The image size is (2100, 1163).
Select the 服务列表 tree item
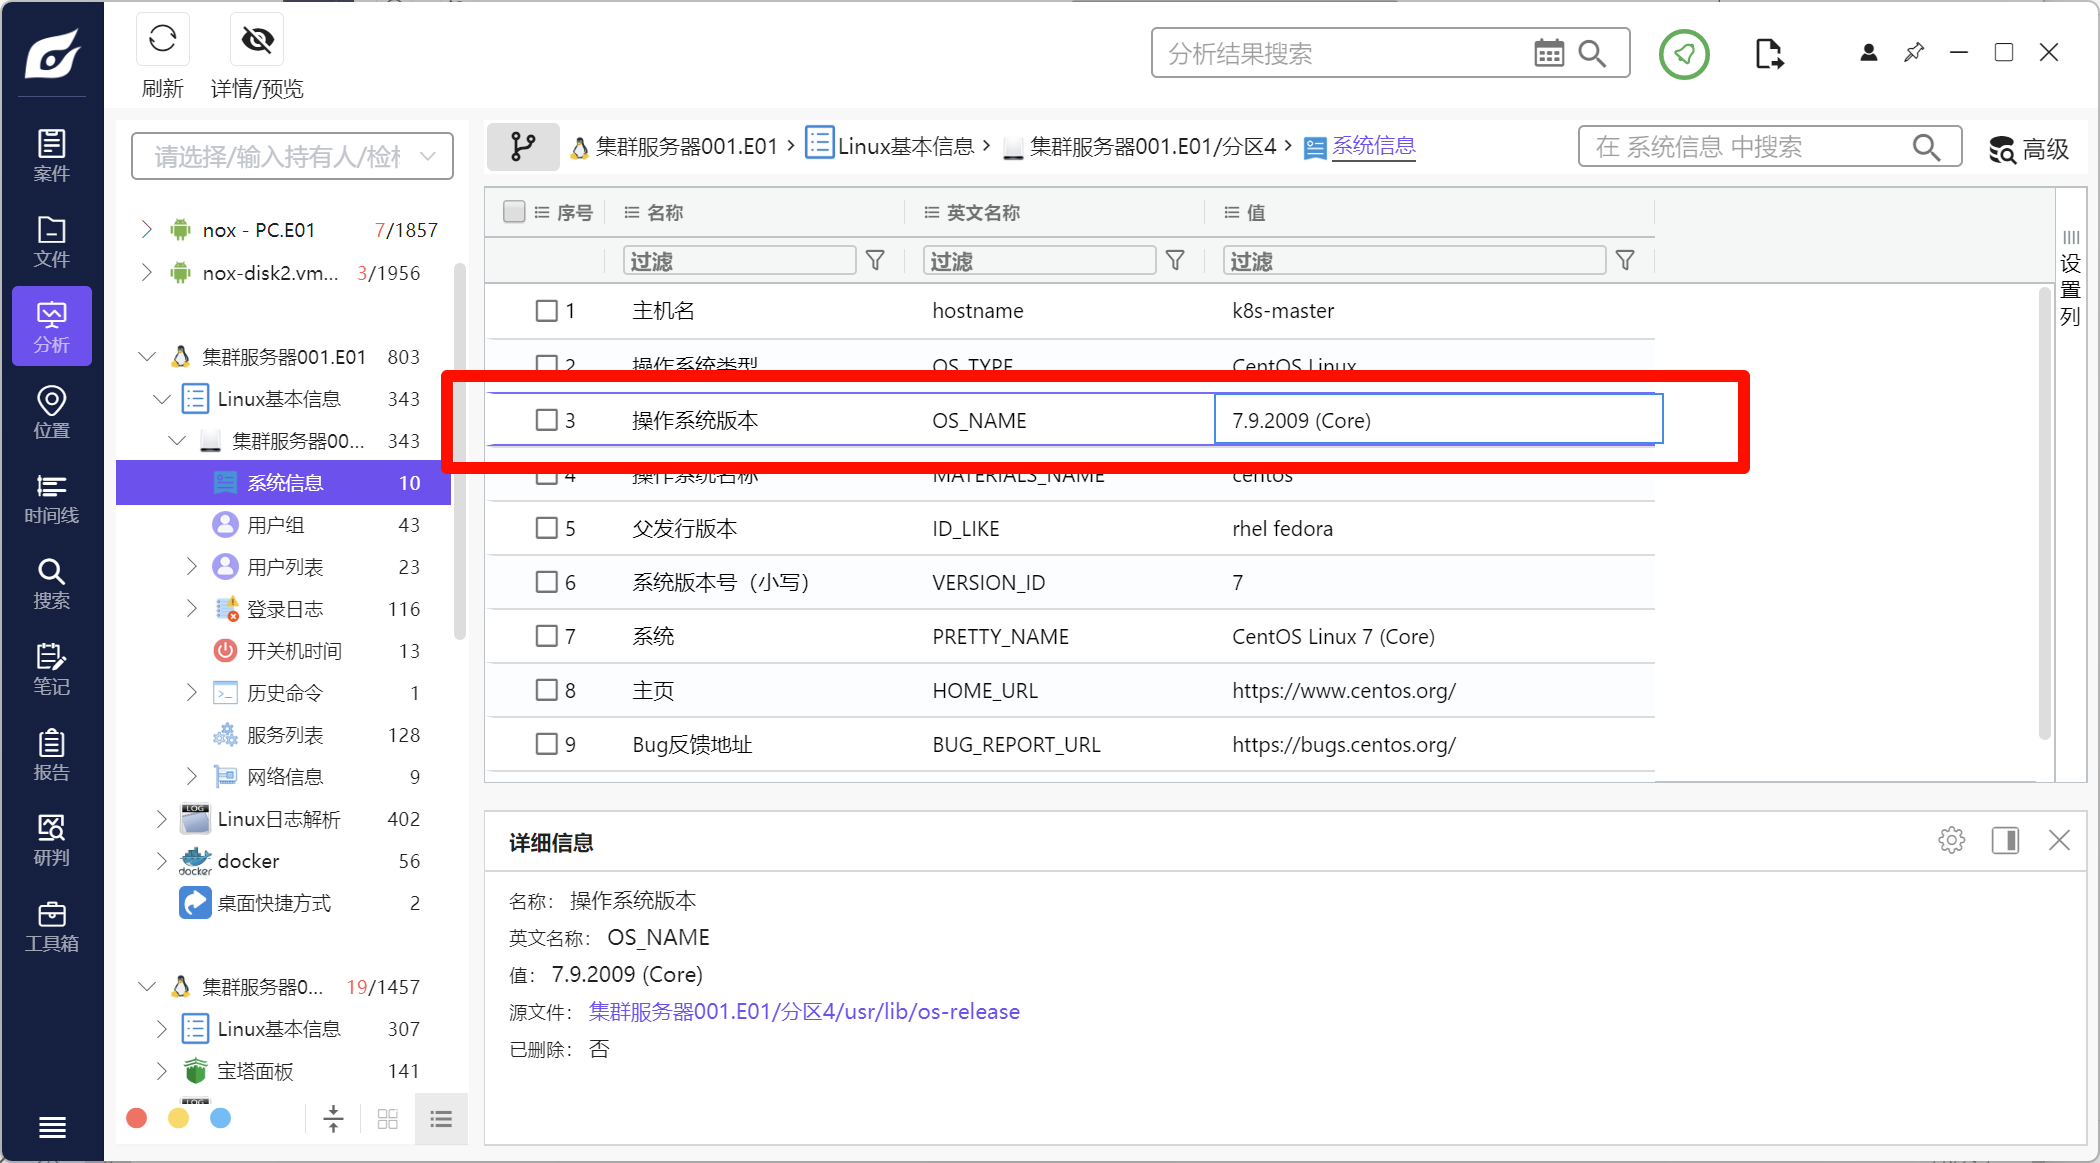point(283,735)
